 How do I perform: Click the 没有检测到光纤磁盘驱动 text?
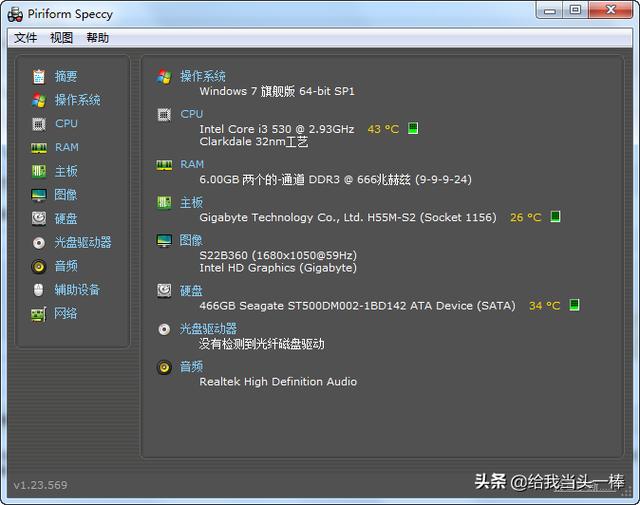(x=262, y=344)
